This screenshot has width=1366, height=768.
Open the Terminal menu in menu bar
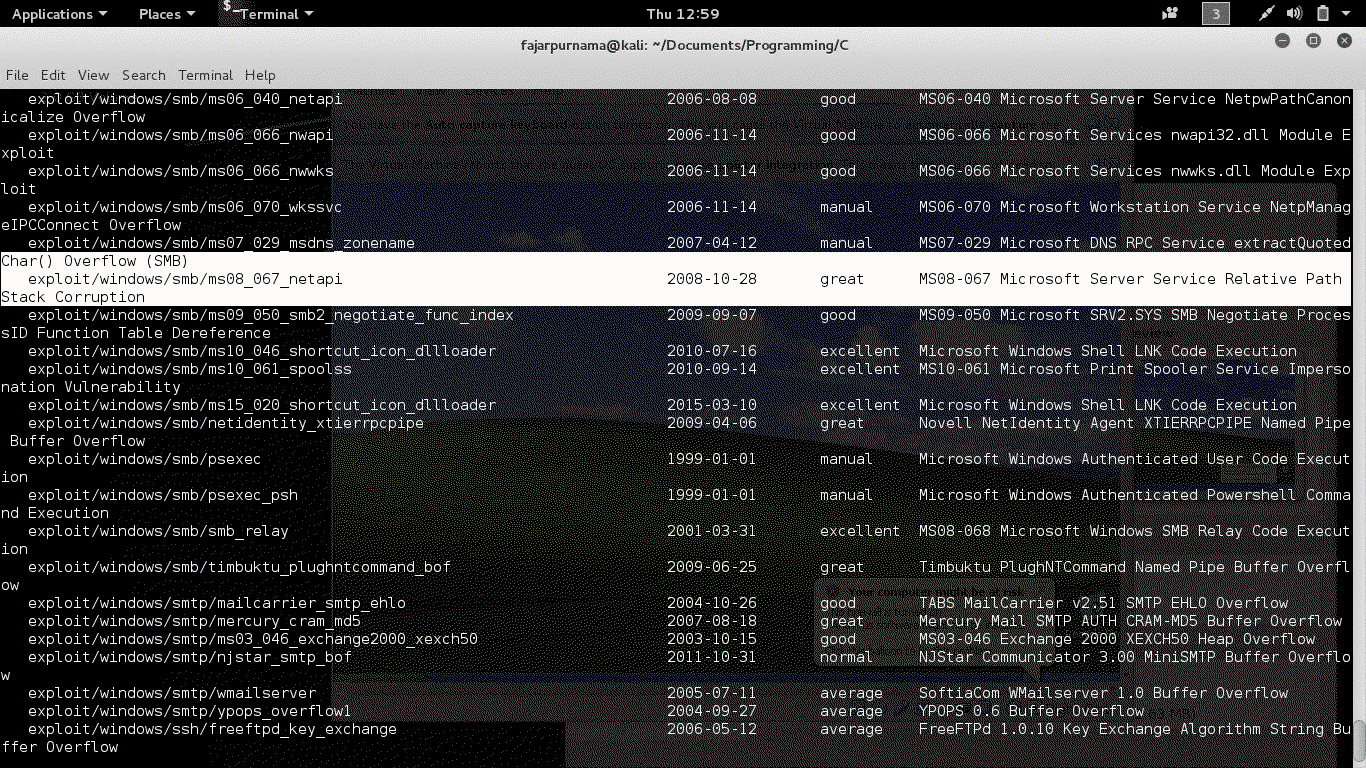click(205, 75)
